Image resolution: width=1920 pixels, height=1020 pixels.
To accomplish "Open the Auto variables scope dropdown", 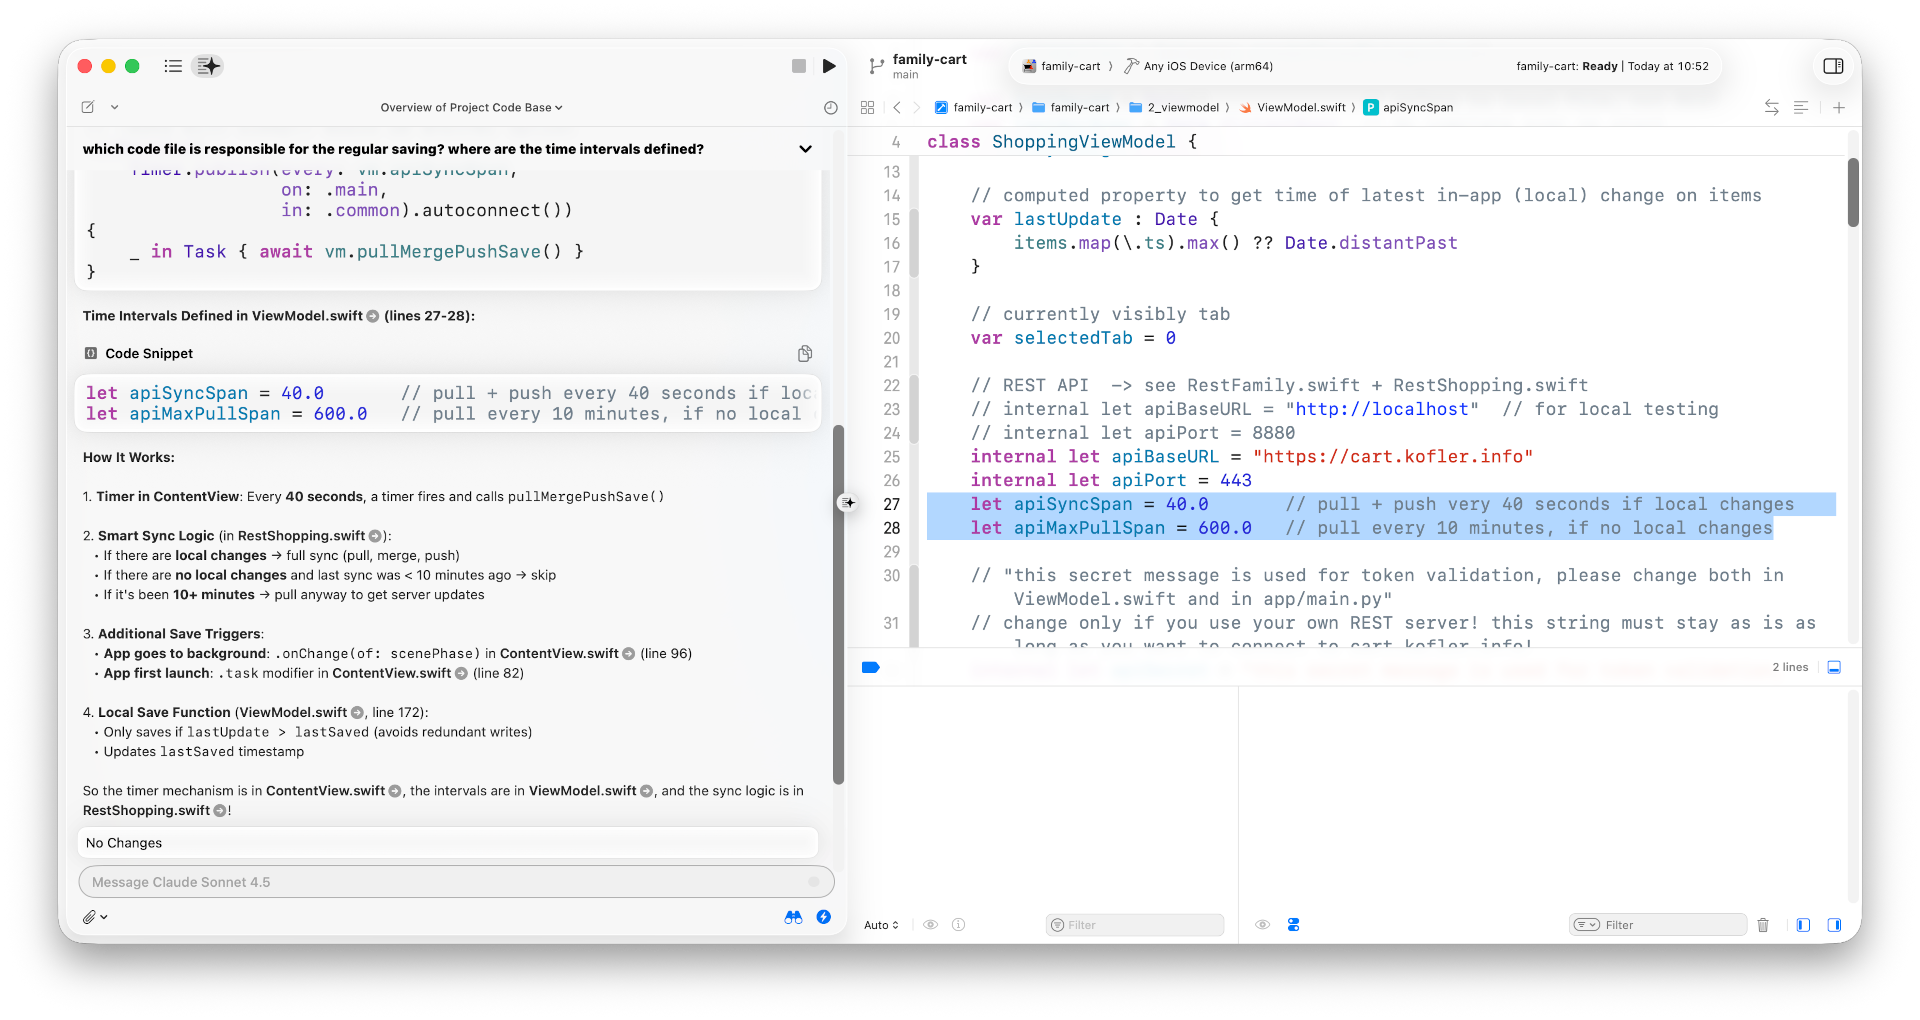I will coord(881,925).
